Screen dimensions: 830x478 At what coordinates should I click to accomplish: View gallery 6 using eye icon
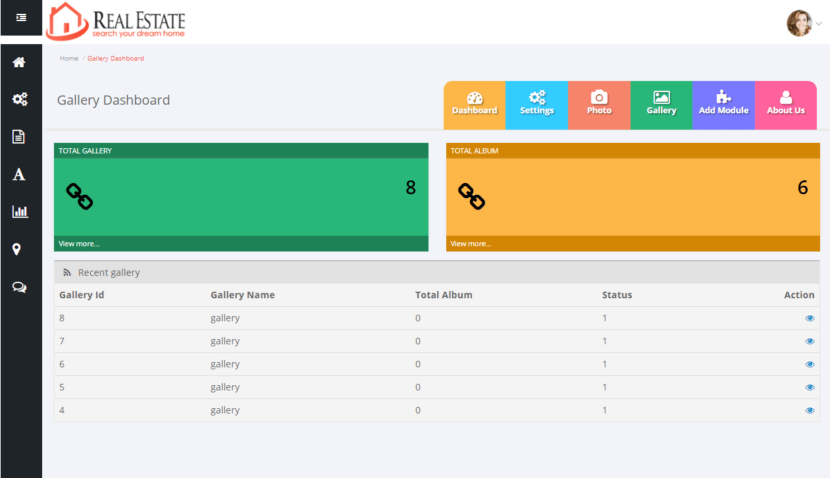point(809,364)
